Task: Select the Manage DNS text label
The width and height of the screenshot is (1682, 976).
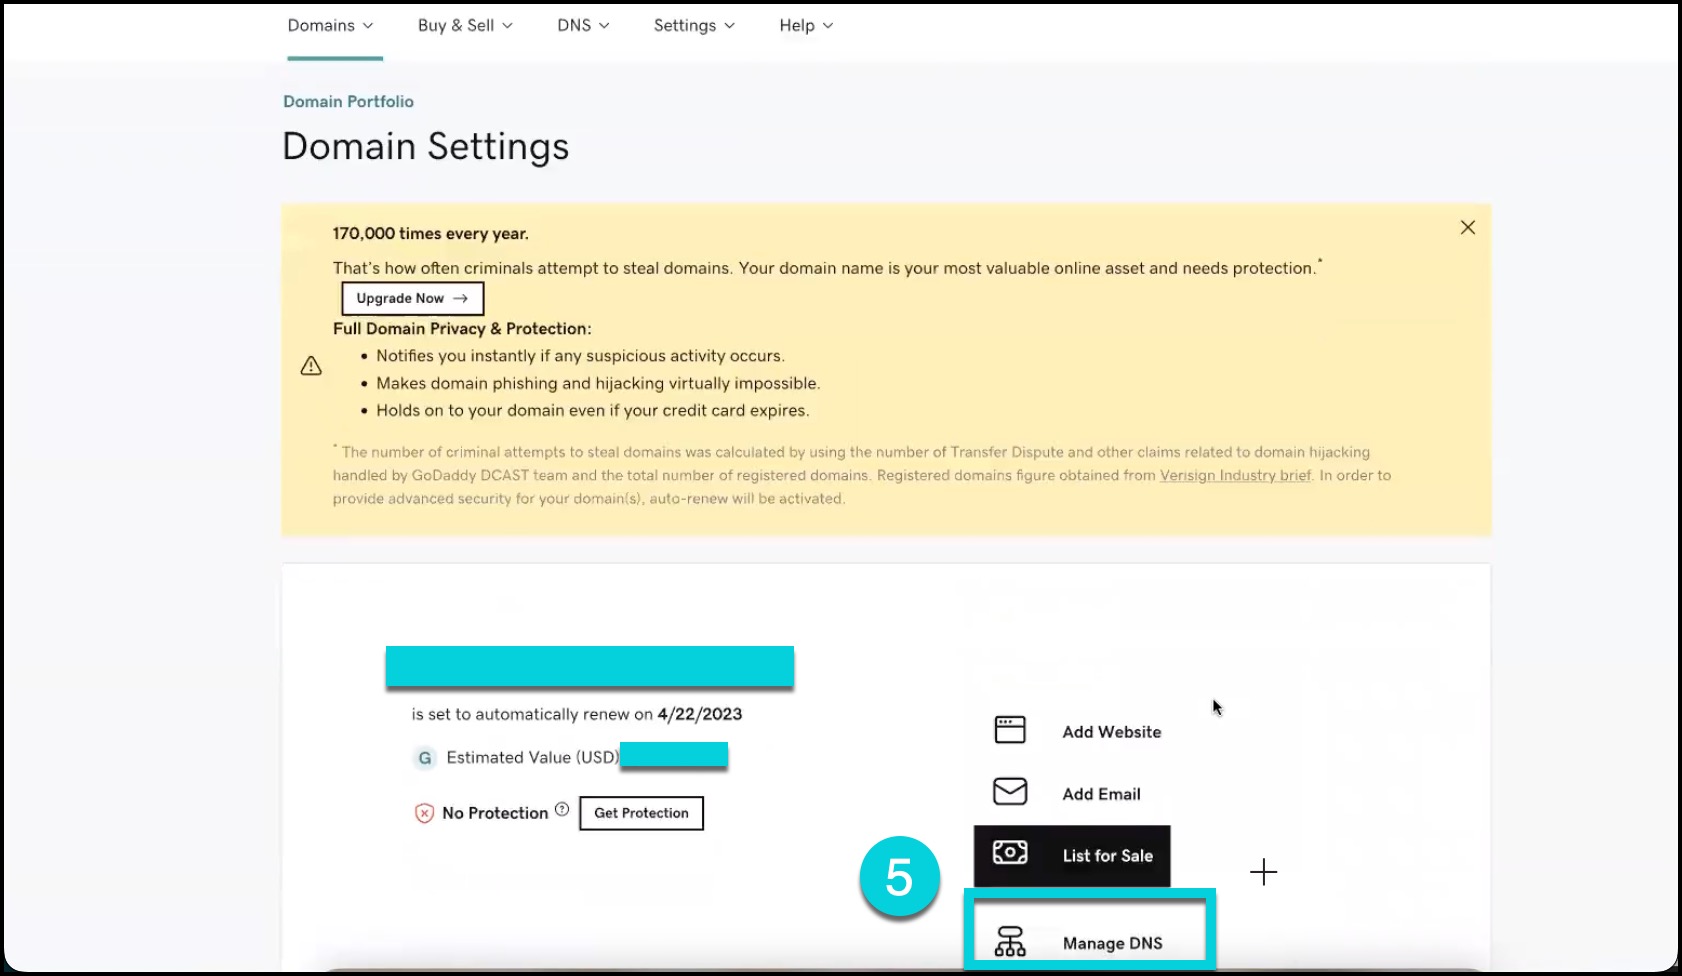Action: pos(1112,943)
